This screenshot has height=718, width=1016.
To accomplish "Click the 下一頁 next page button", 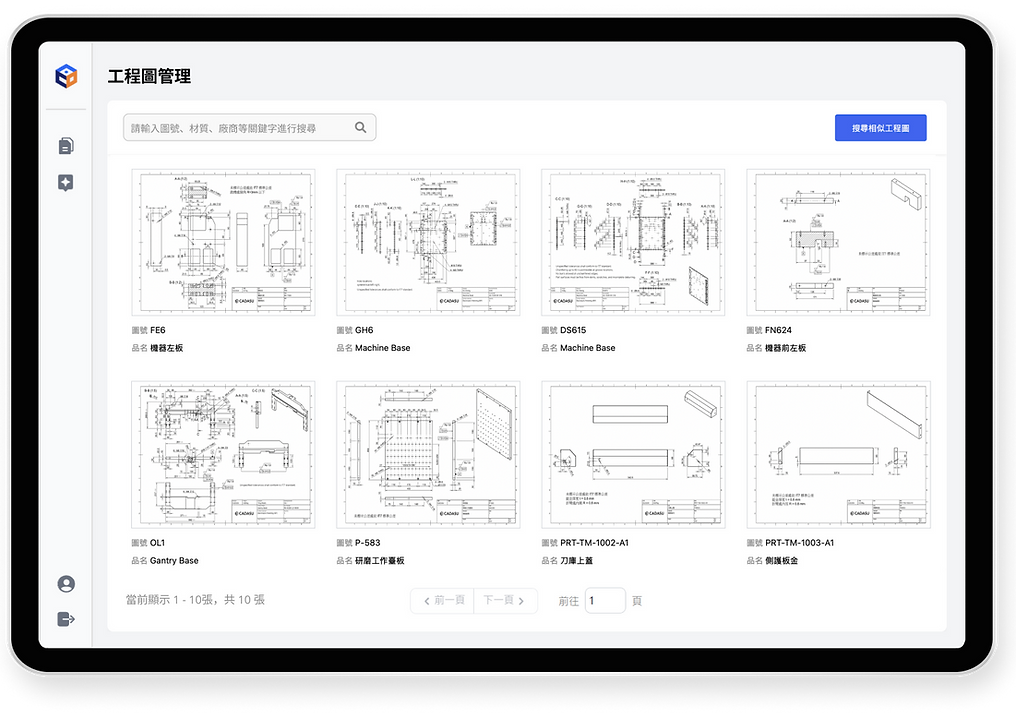I will pos(505,601).
